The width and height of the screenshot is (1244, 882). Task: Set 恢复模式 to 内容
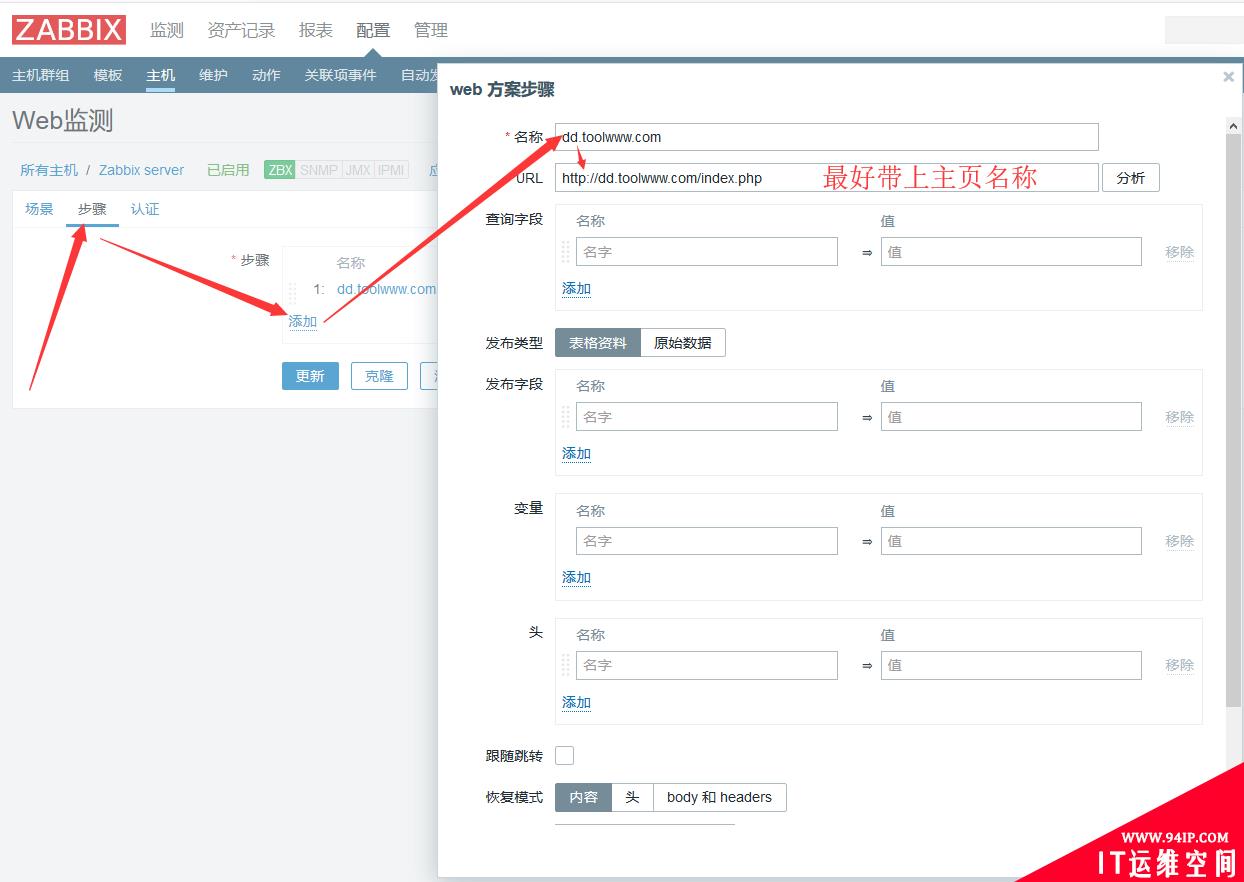click(583, 797)
